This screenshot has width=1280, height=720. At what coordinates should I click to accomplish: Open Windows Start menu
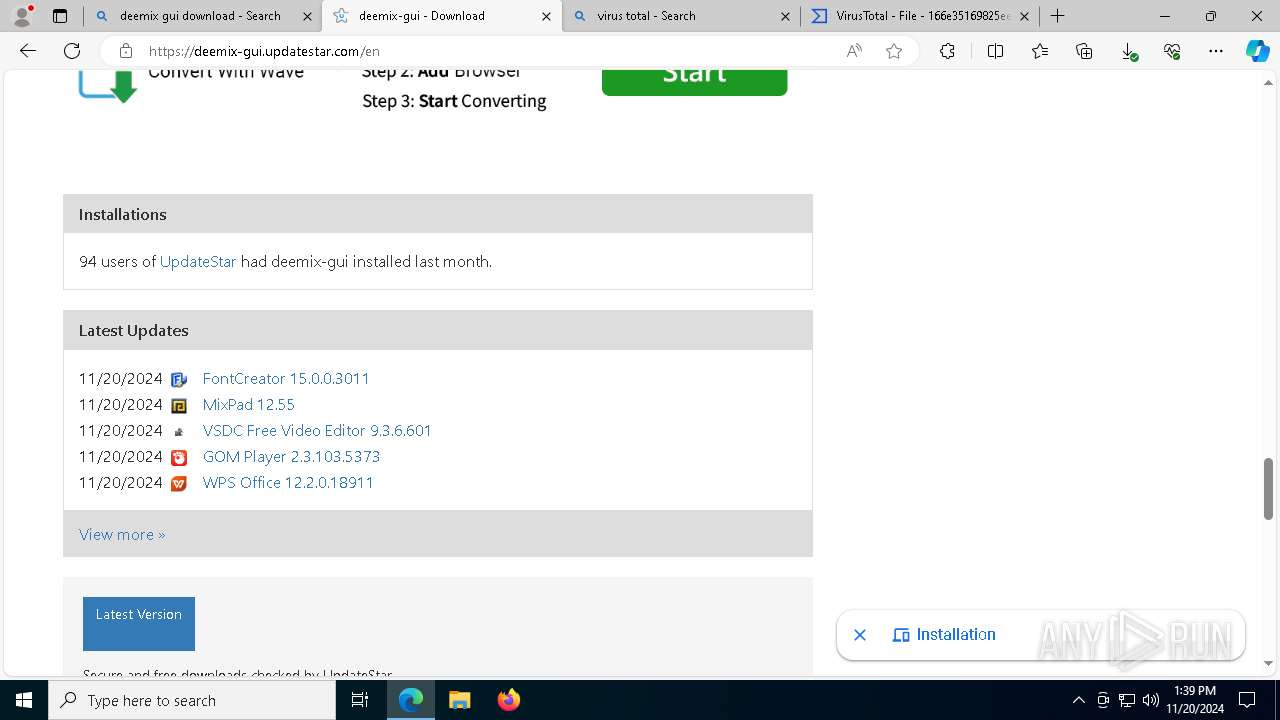point(24,700)
